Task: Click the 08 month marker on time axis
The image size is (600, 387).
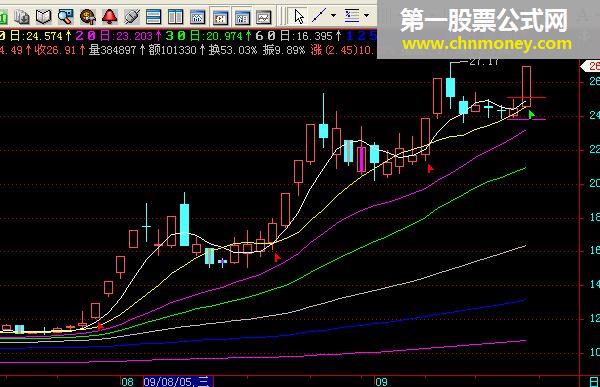Action: (127, 382)
